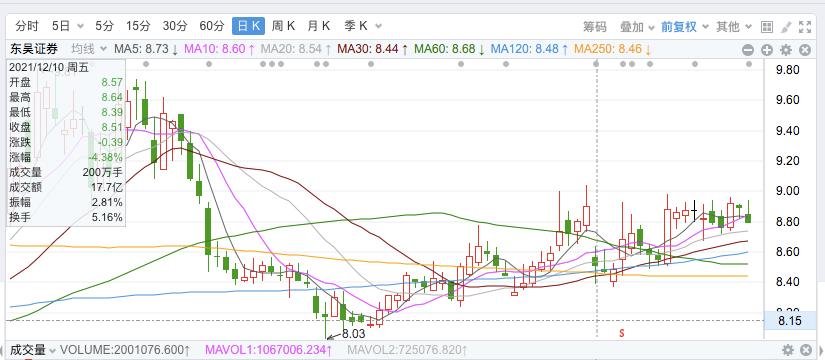Click the 涨幅 -4.38% row
825x360 pixels.
pyautogui.click(x=66, y=157)
